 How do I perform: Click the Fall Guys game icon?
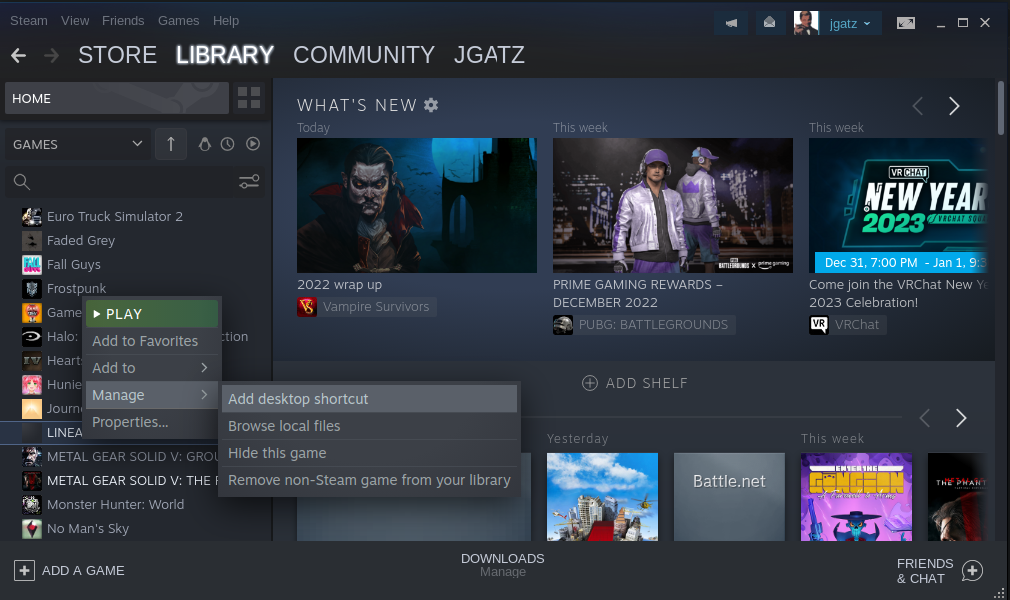pos(32,264)
